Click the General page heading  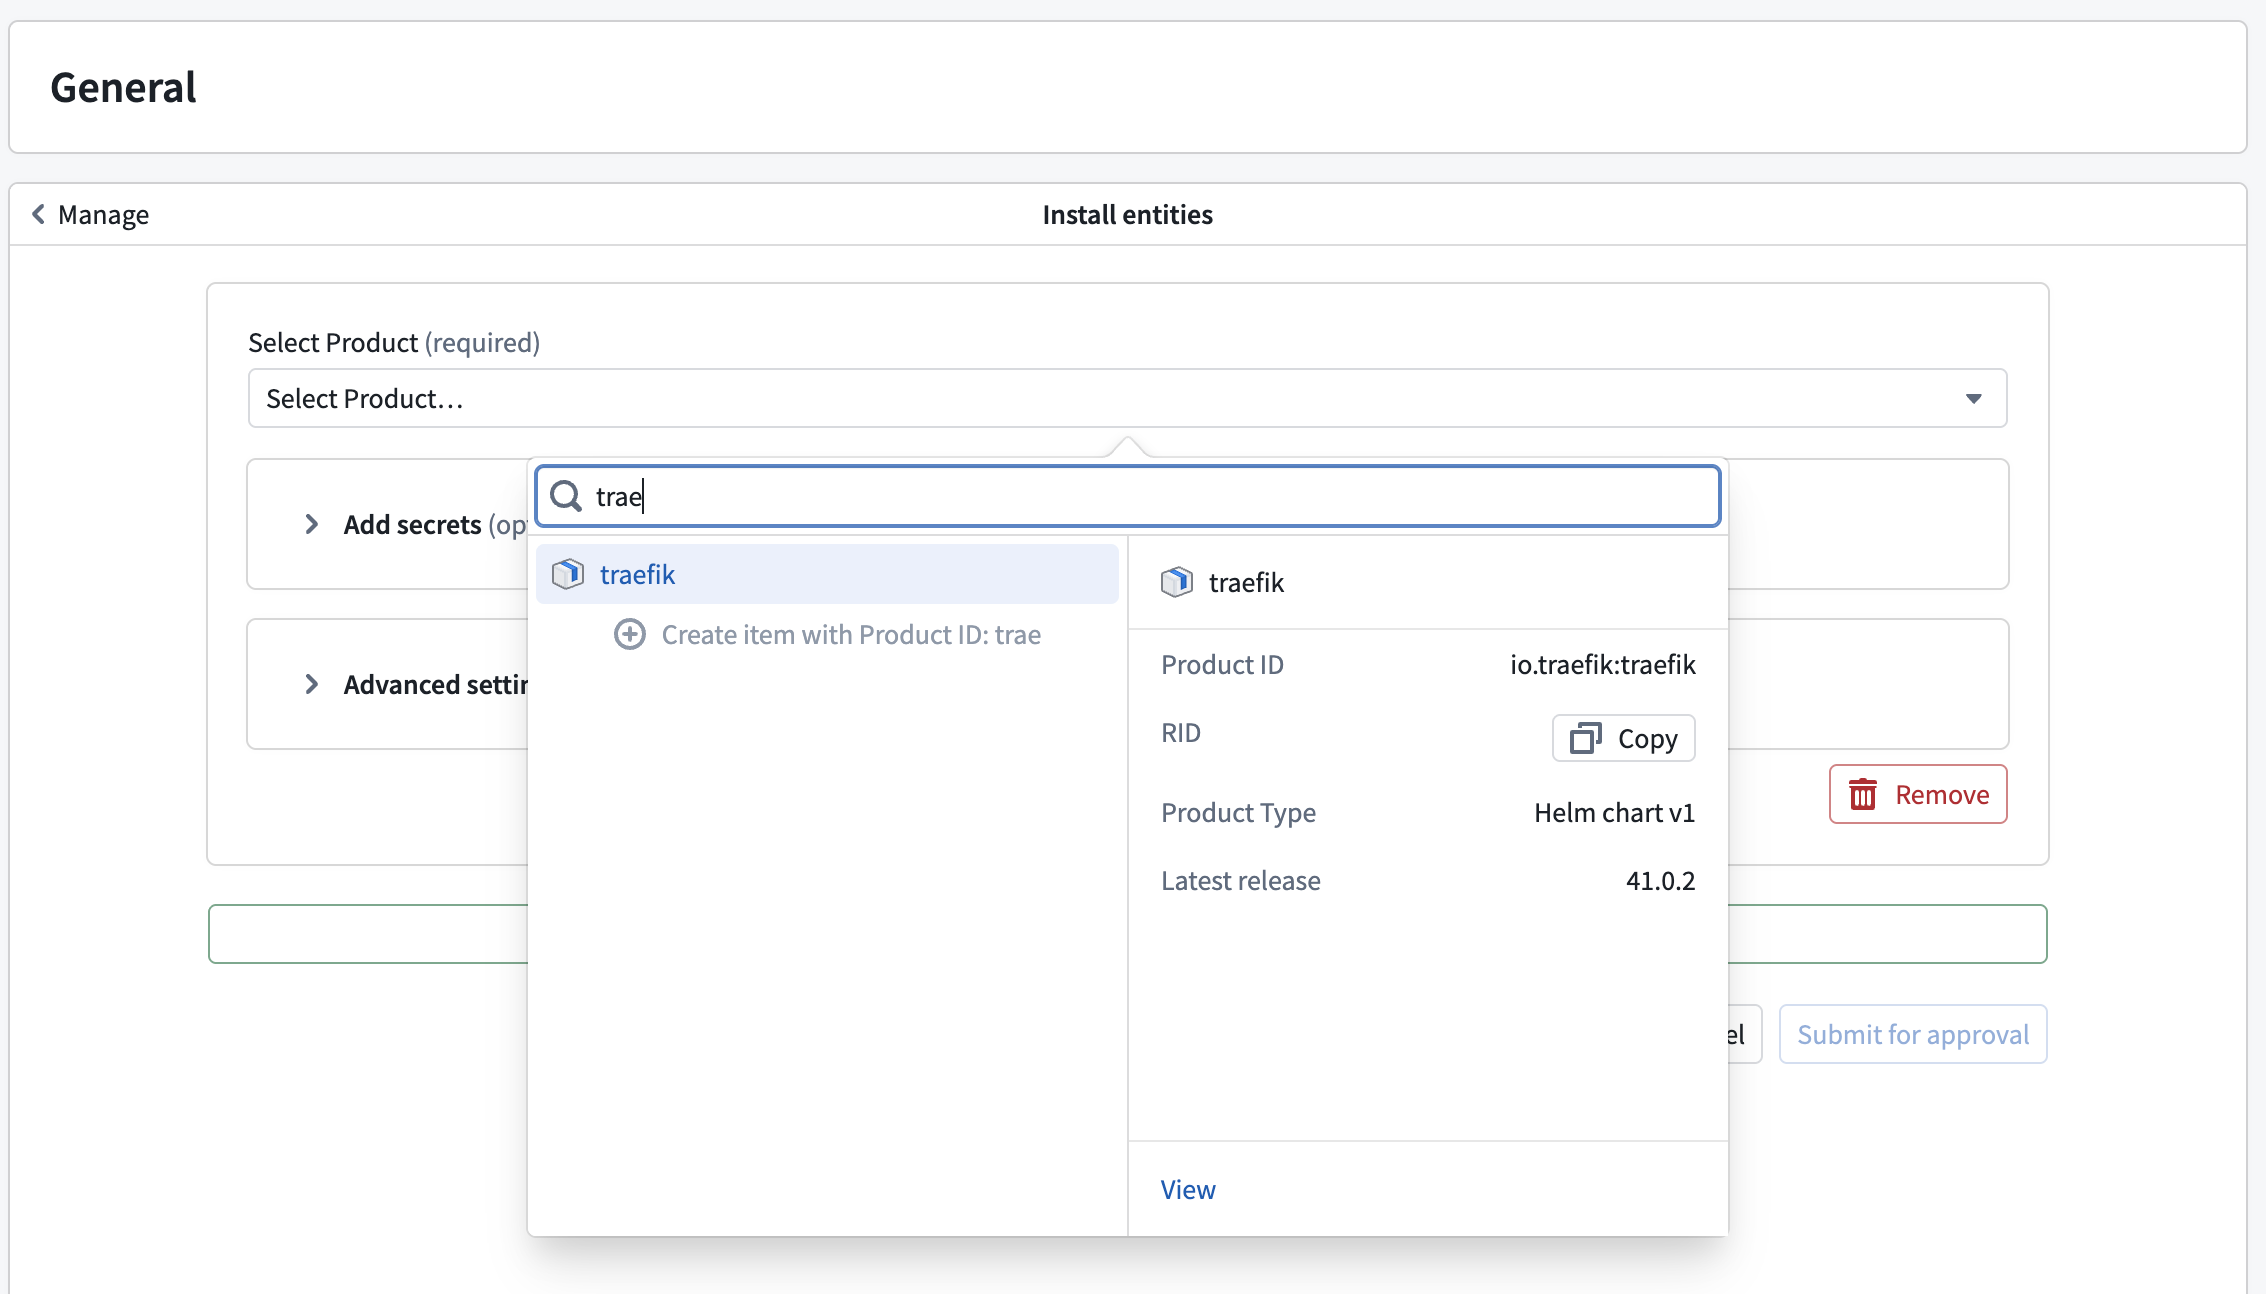pyautogui.click(x=123, y=87)
